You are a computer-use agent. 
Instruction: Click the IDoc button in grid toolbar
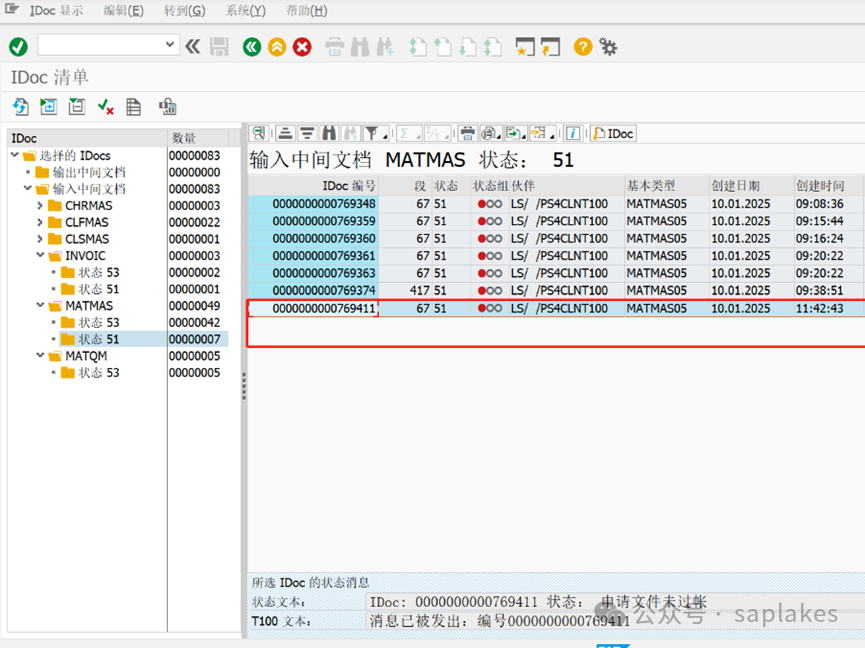coord(613,133)
